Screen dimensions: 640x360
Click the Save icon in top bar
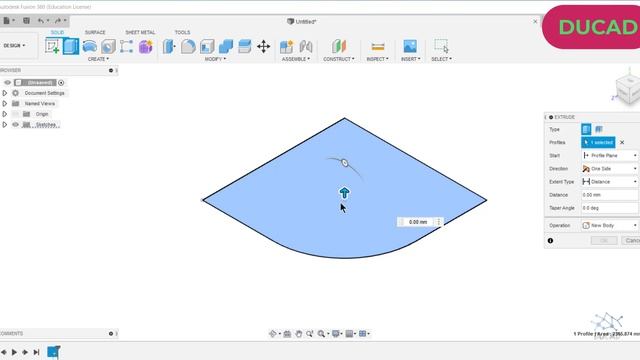coord(26,20)
